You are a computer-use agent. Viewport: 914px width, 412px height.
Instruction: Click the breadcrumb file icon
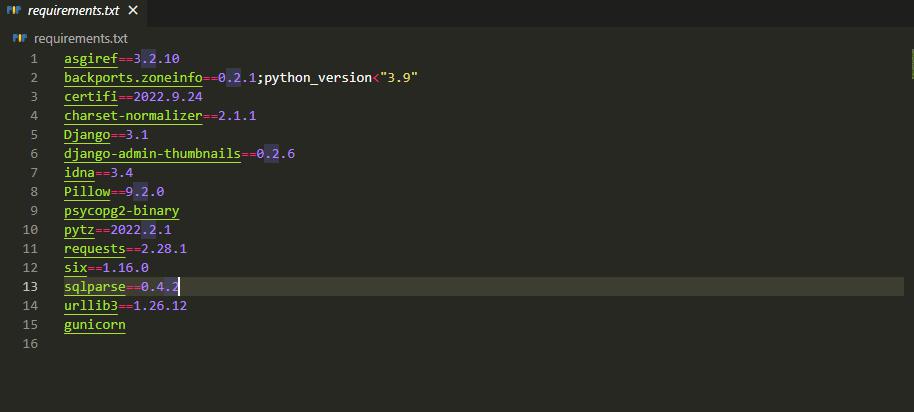coord(19,38)
